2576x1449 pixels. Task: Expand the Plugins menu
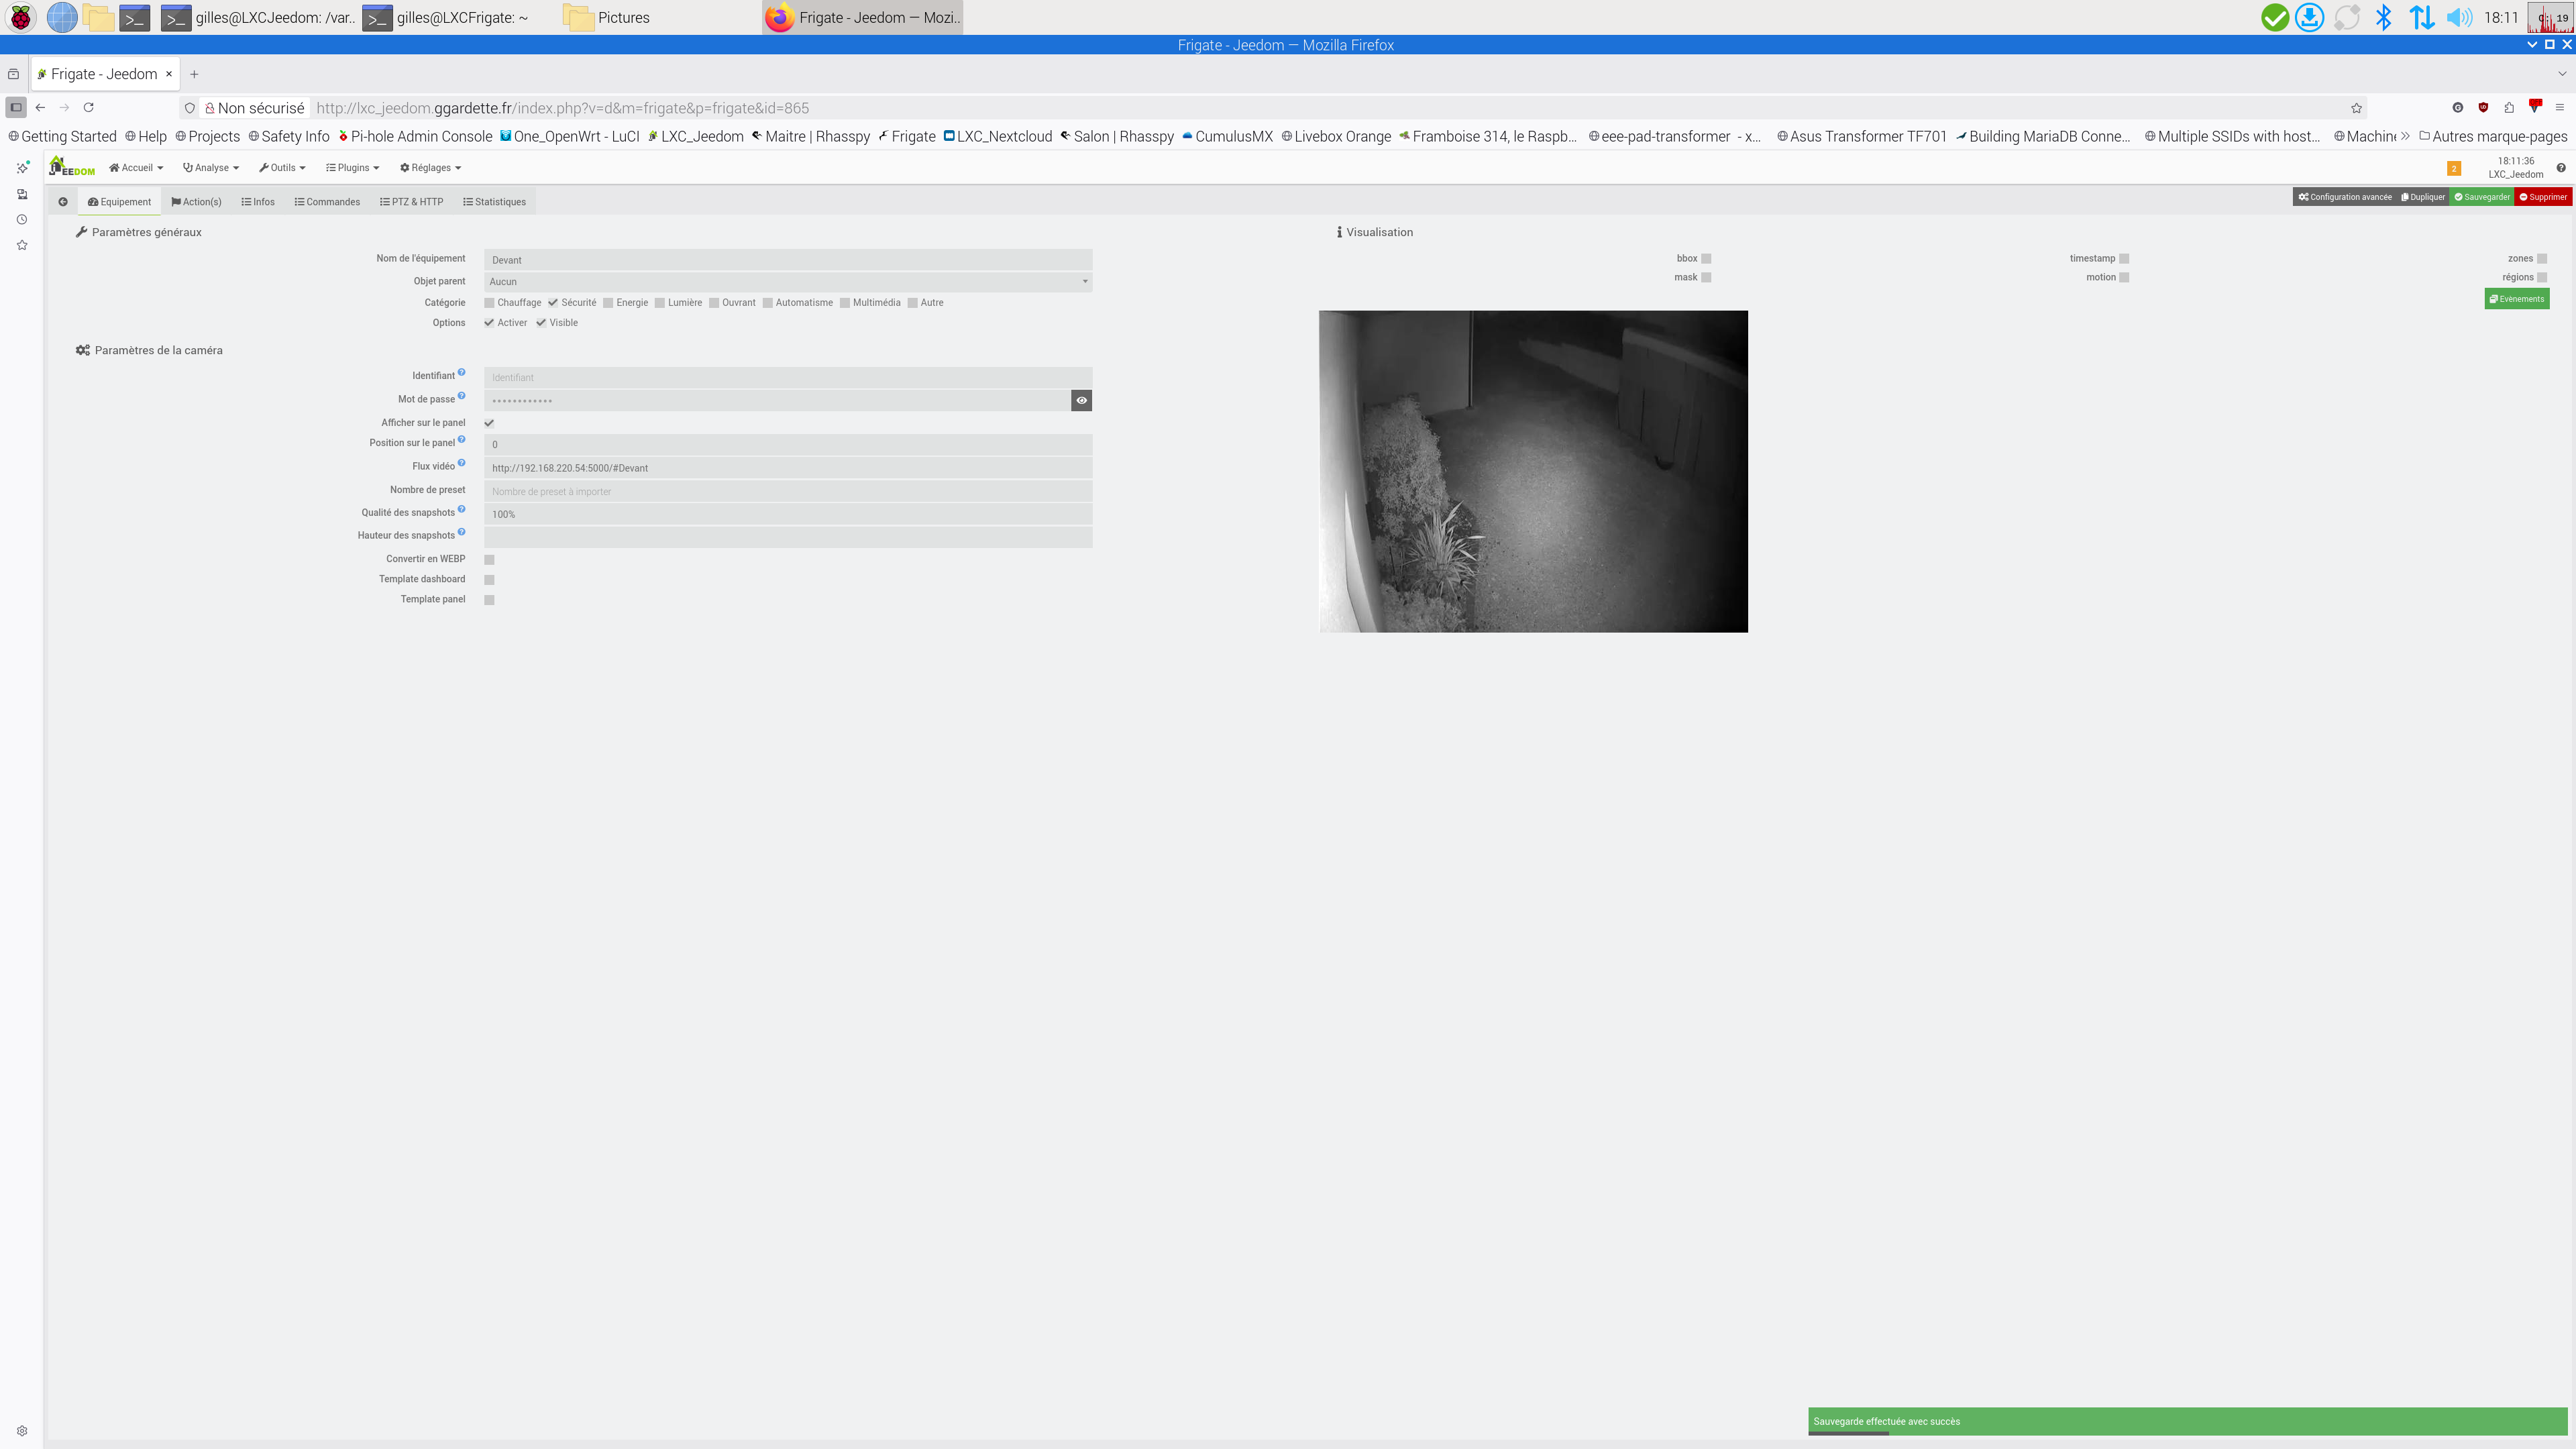click(x=352, y=168)
